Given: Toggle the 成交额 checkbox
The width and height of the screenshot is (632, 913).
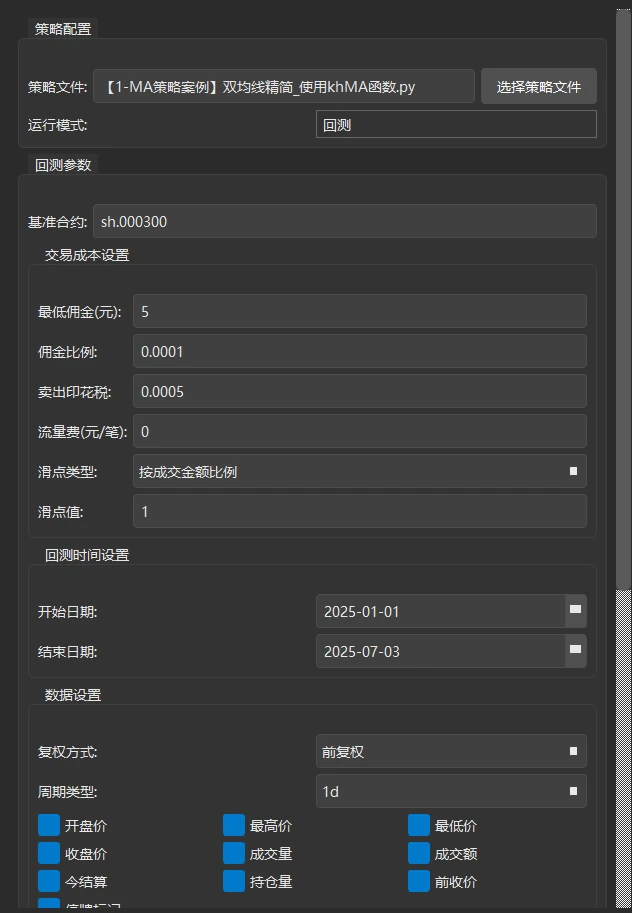Looking at the screenshot, I should tap(419, 853).
